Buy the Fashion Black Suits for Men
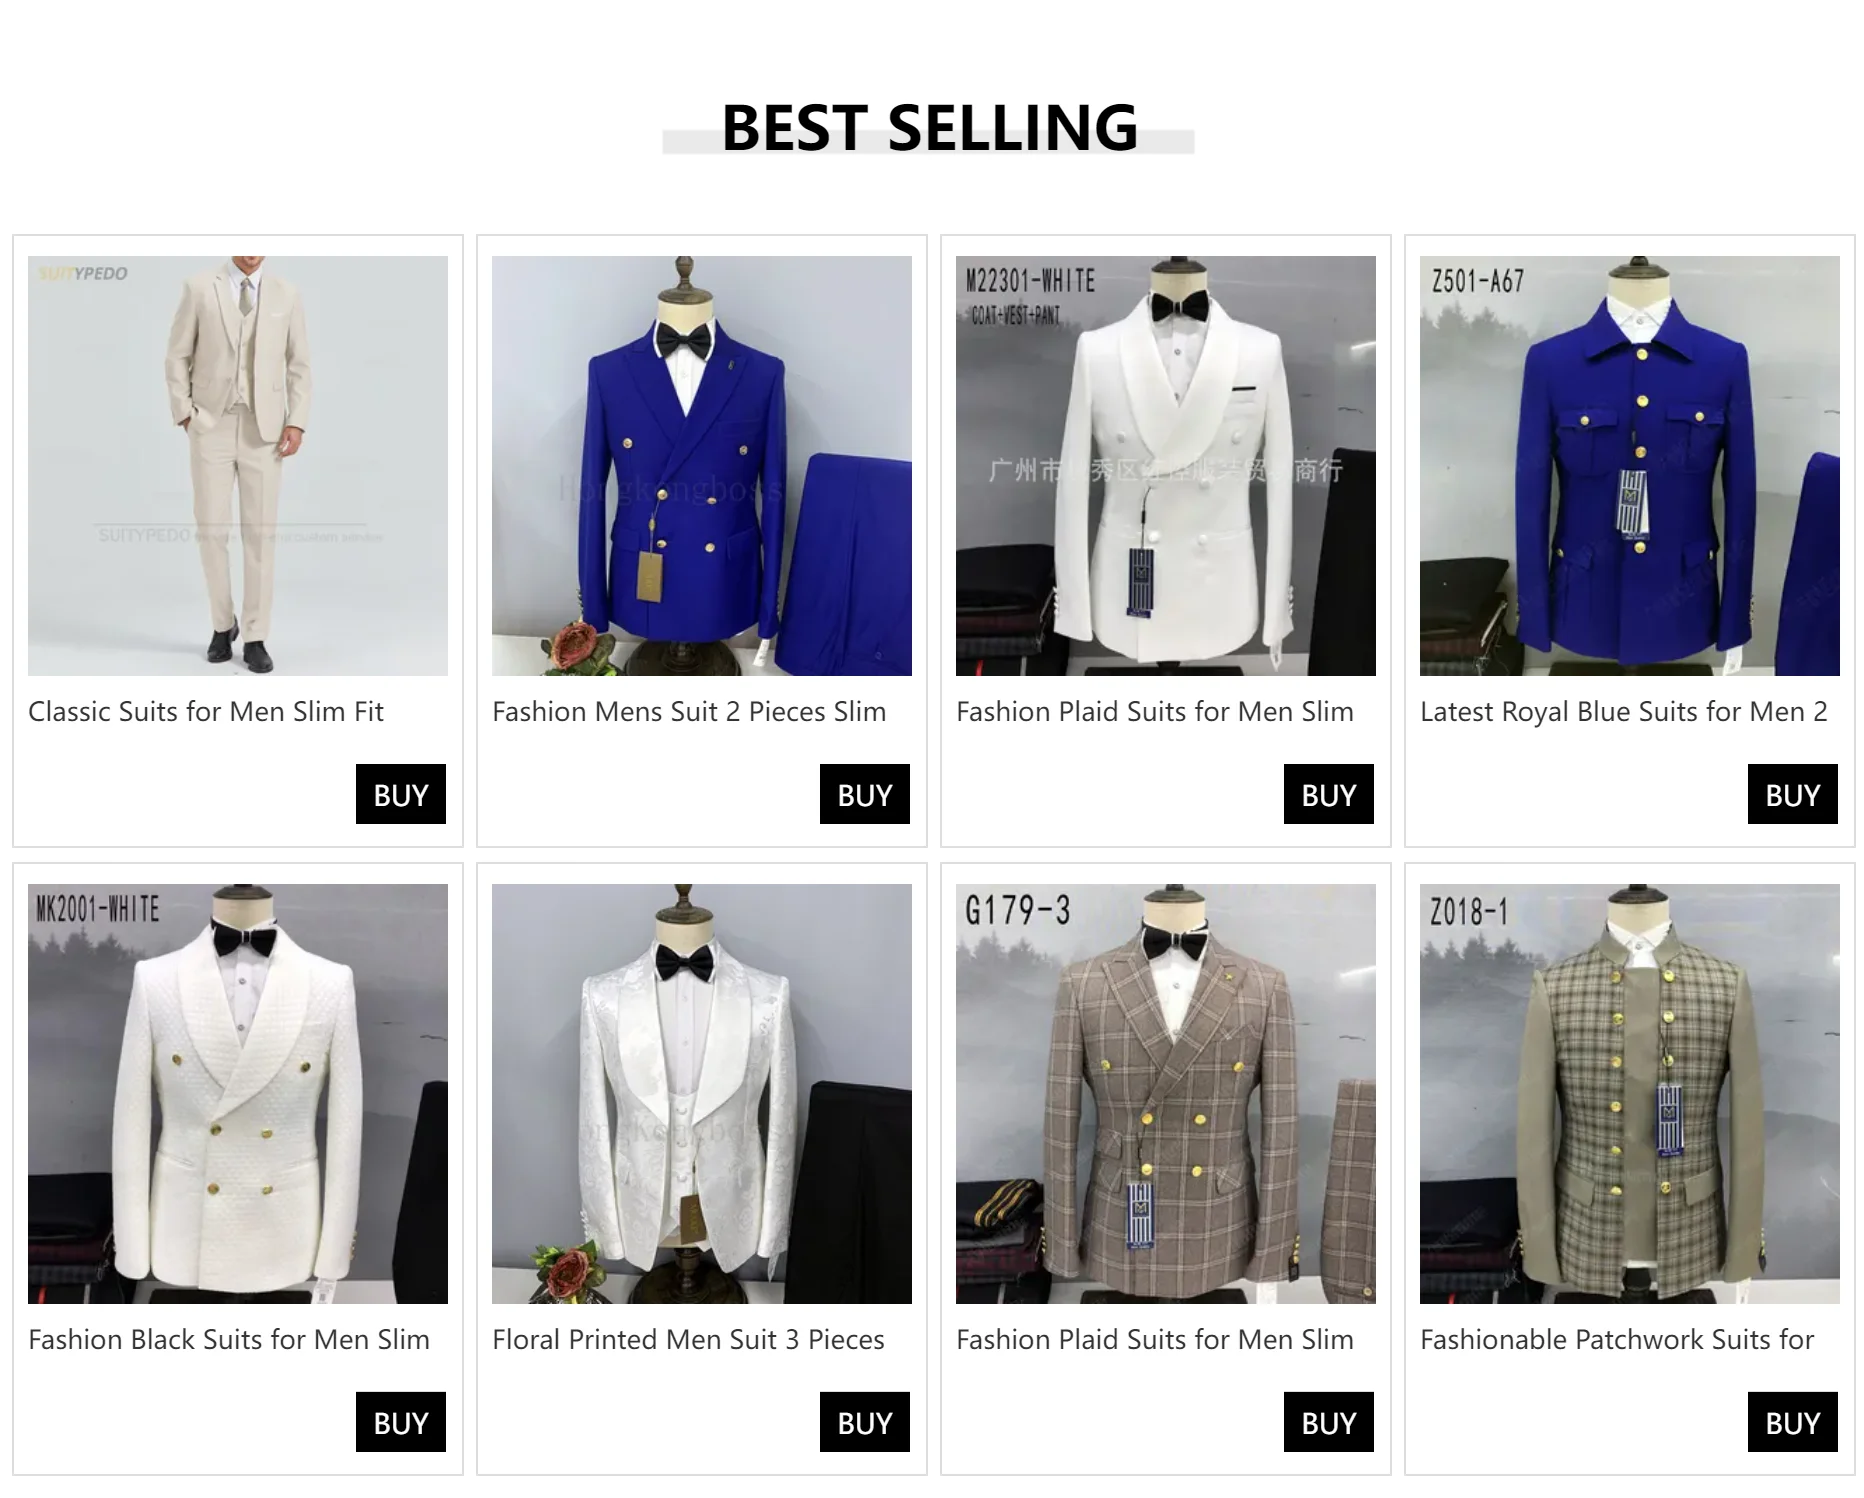The width and height of the screenshot is (1864, 1498). (401, 1422)
